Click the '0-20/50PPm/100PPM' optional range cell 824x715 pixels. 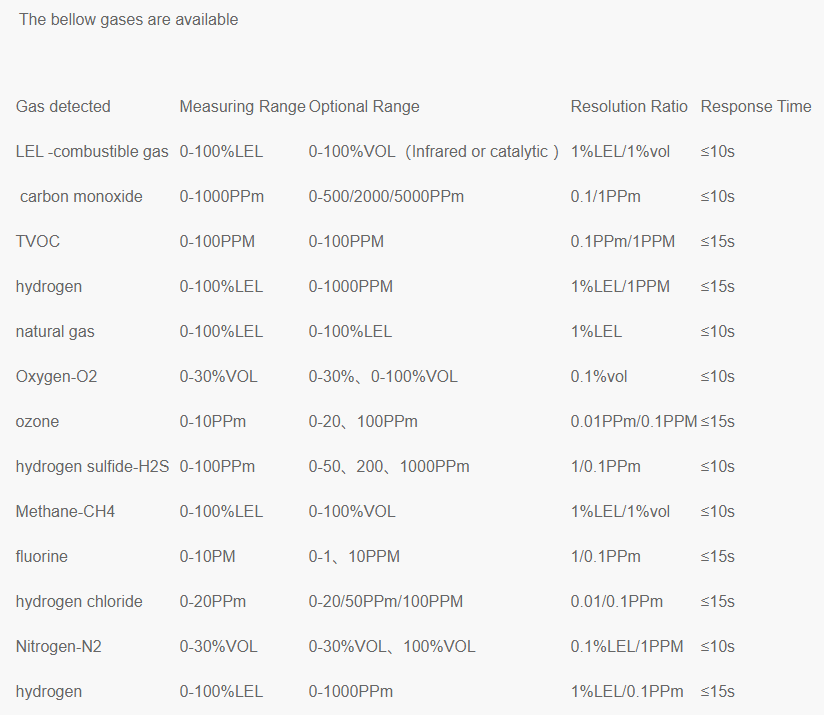coord(385,601)
